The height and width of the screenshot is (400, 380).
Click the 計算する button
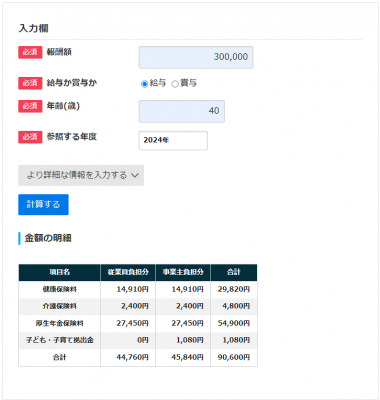click(x=43, y=204)
